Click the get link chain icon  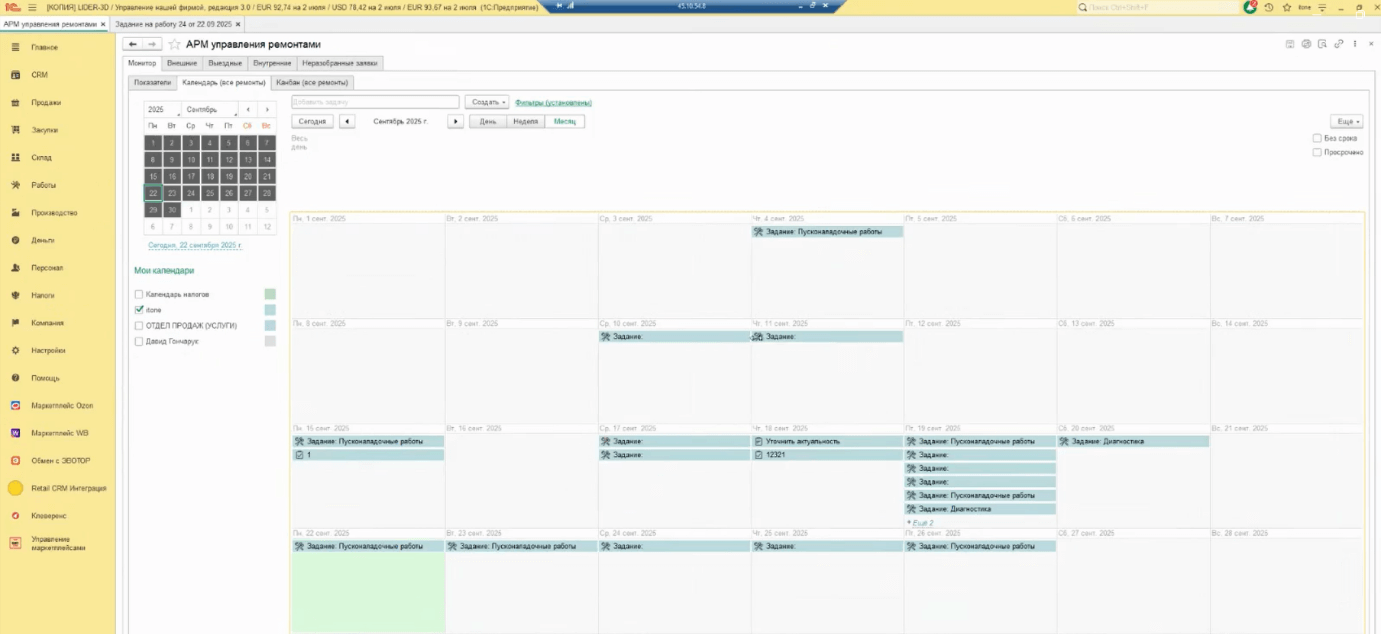pyautogui.click(x=1339, y=44)
